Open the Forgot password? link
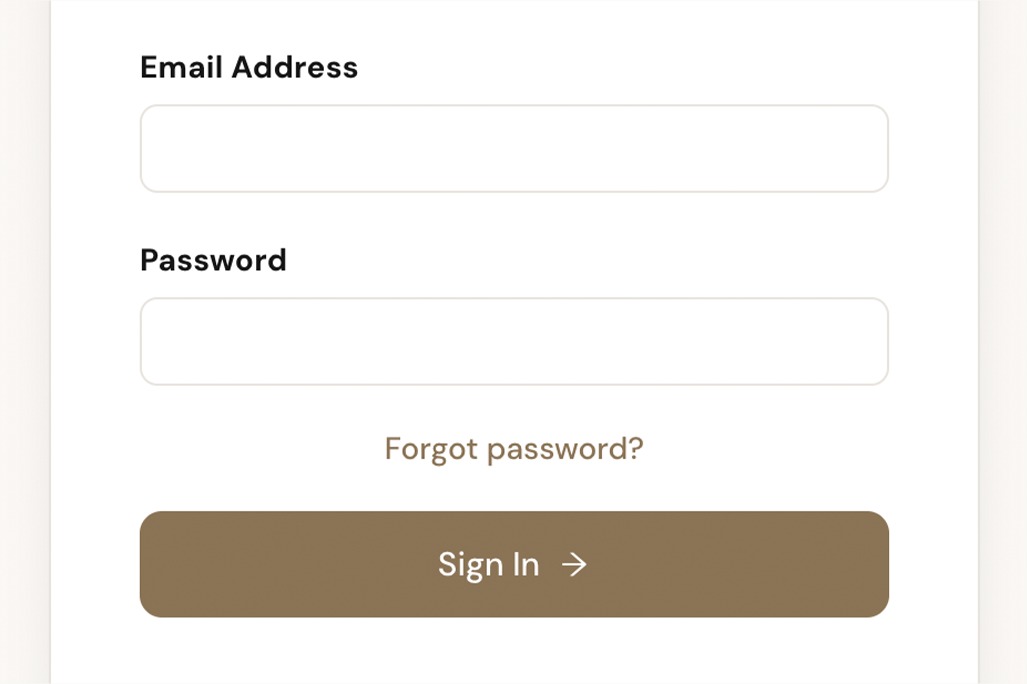 [514, 449]
